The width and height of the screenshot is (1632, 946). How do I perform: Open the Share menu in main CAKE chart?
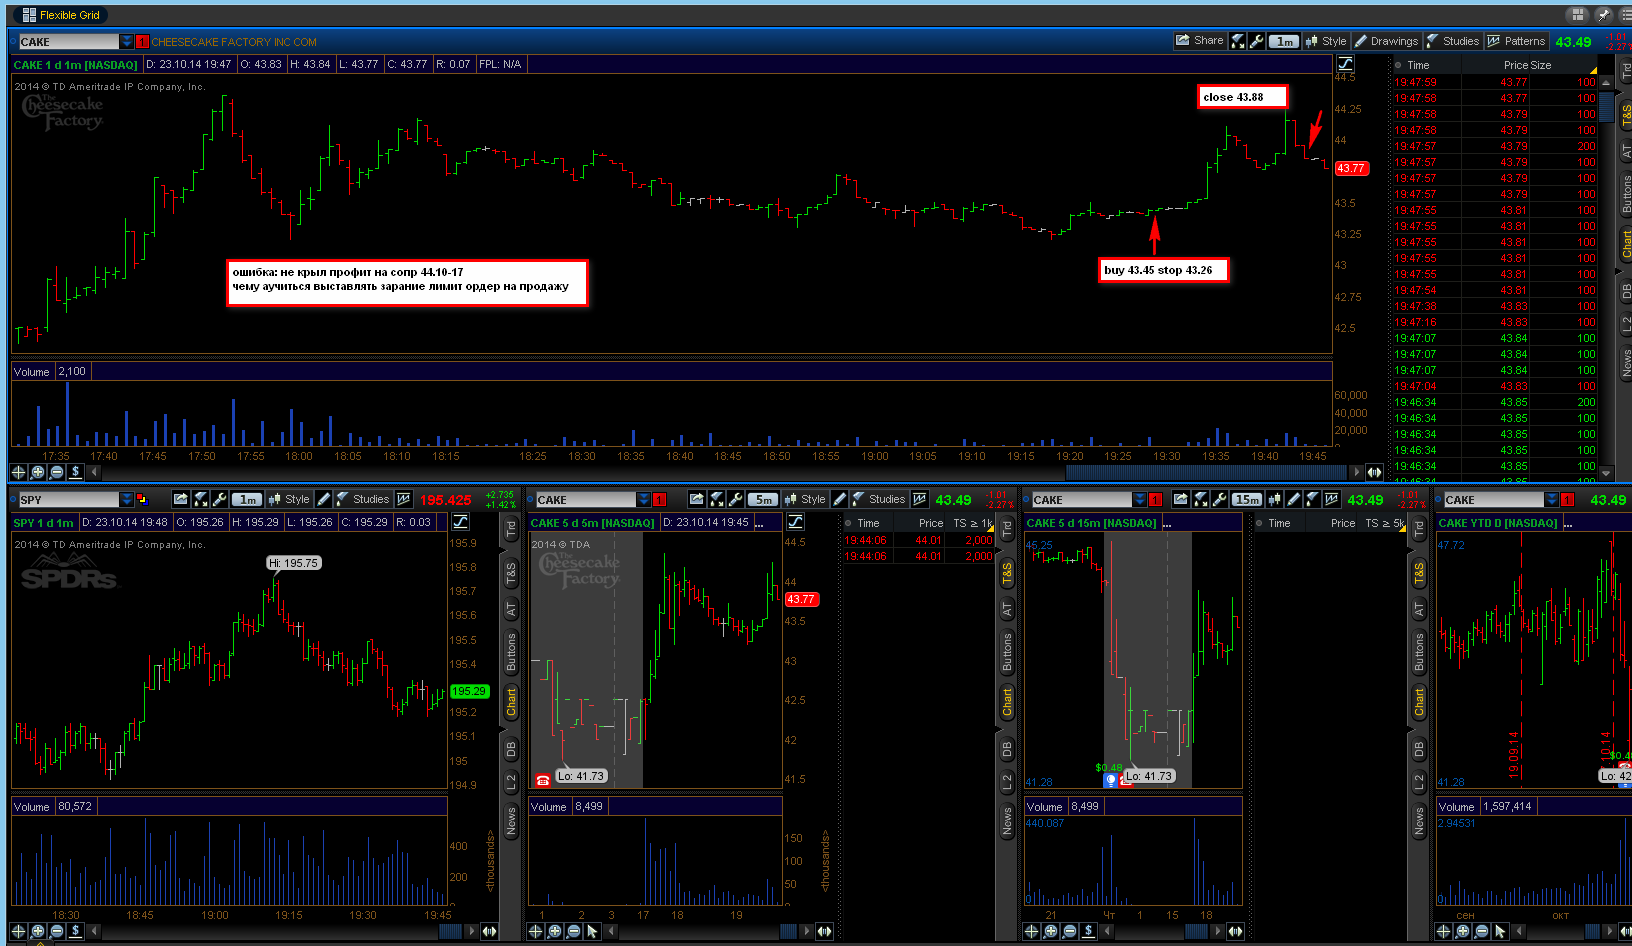(1199, 41)
